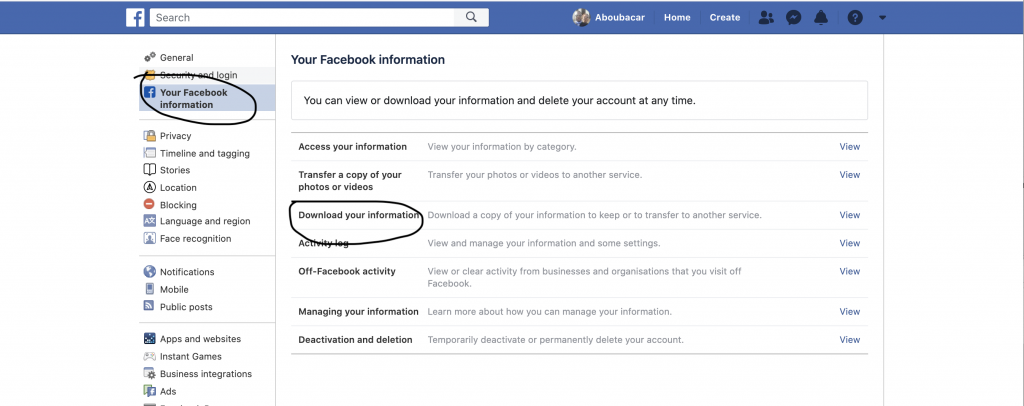Open Timeline and tagging settings

tap(204, 153)
